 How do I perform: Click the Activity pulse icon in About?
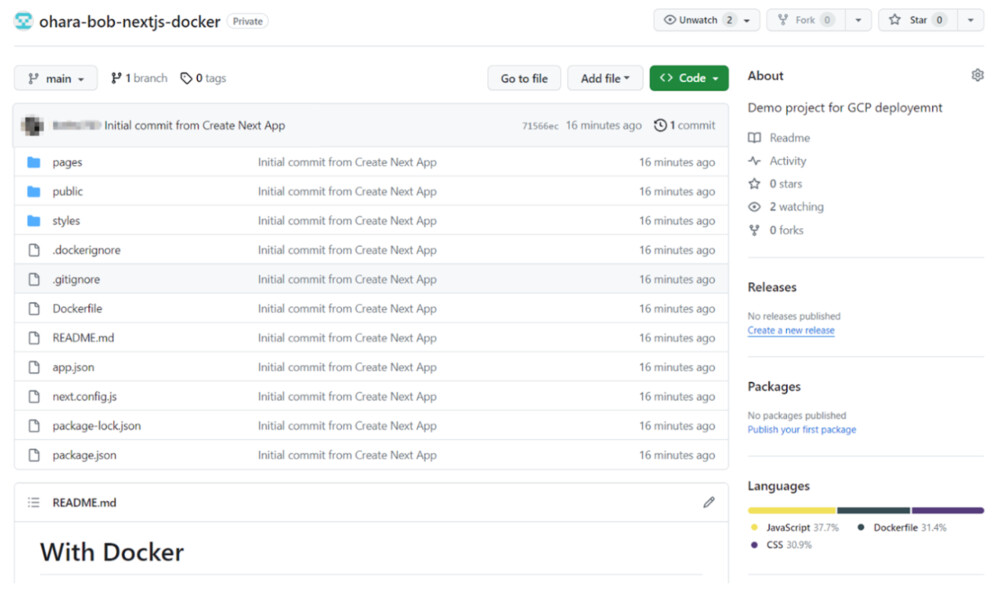pos(755,161)
